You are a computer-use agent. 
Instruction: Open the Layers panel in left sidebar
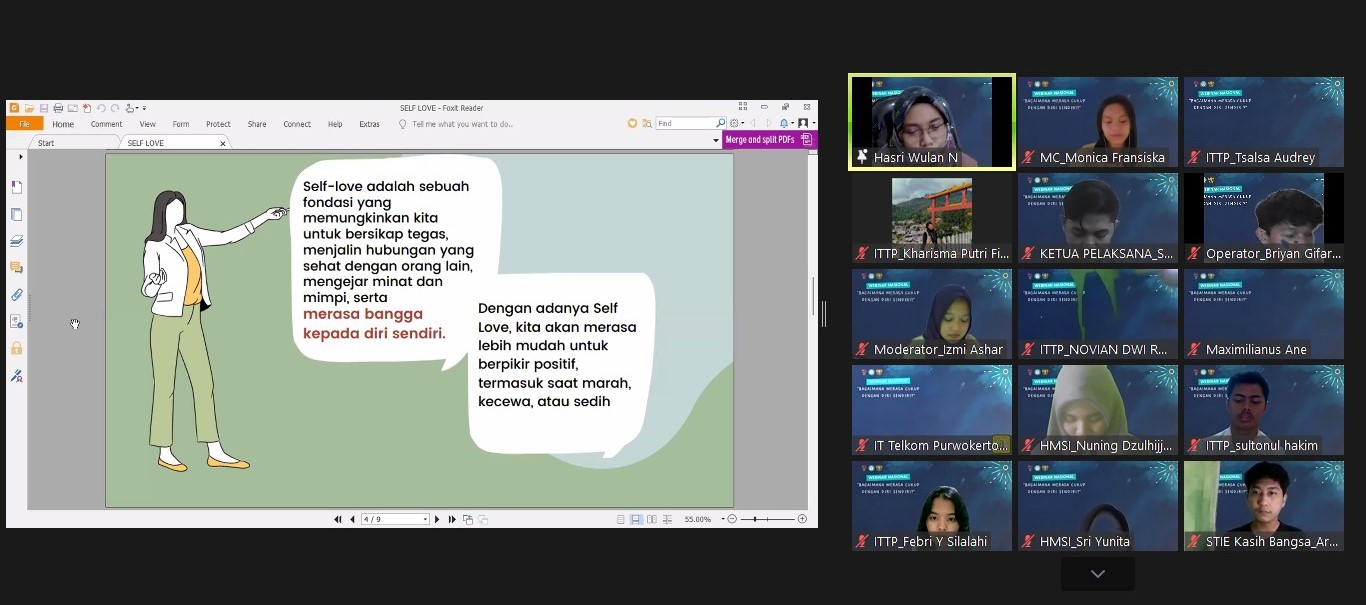pyautogui.click(x=16, y=241)
